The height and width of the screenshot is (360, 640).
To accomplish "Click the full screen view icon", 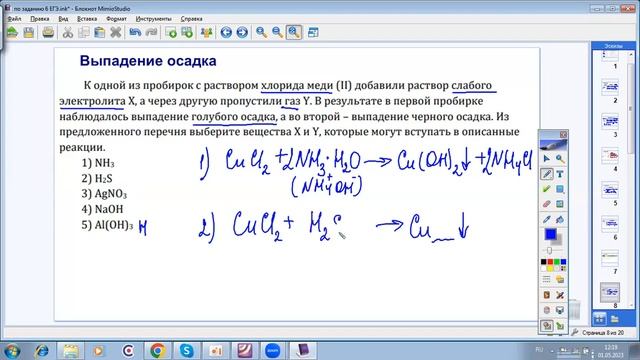I will click(x=313, y=32).
